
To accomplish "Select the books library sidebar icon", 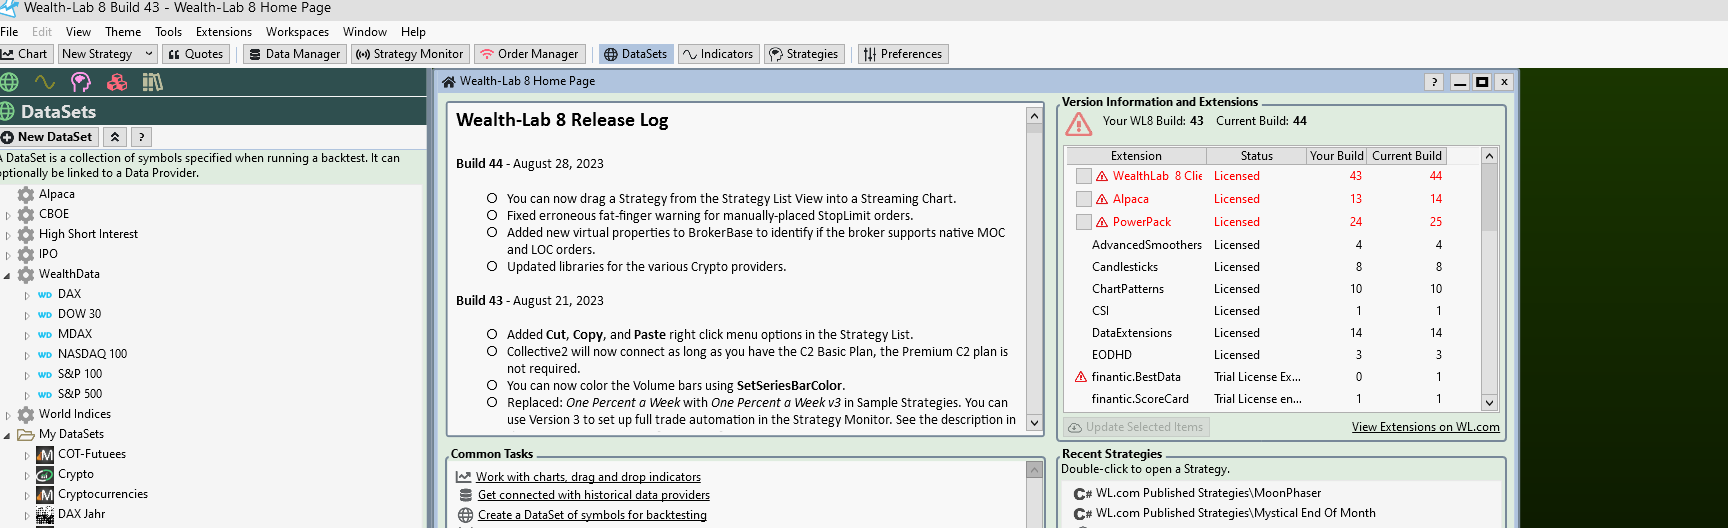I will pyautogui.click(x=152, y=82).
